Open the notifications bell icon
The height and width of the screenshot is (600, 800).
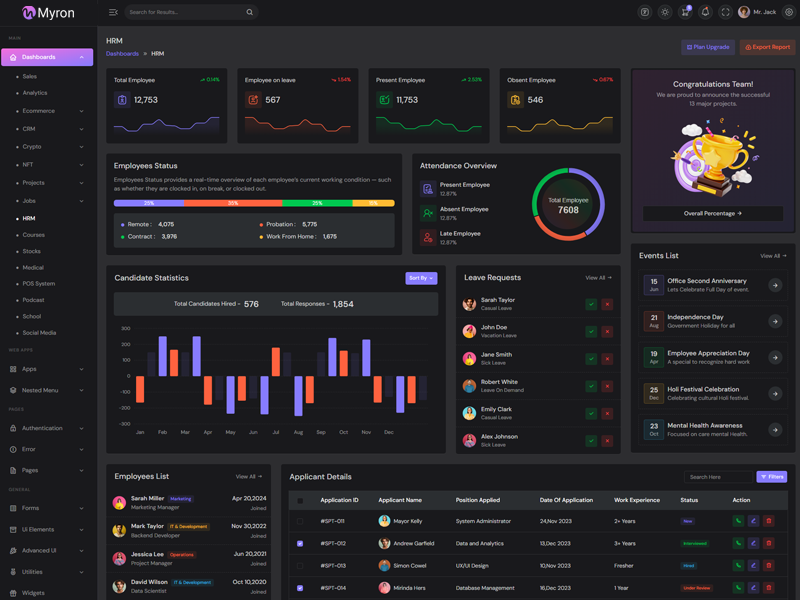705,12
